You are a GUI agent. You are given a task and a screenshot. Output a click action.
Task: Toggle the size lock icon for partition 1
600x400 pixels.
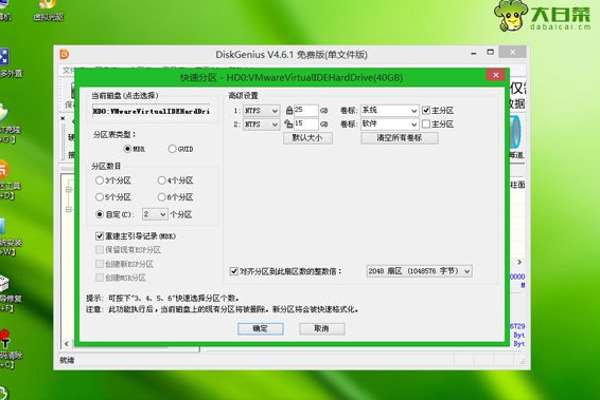[289, 111]
